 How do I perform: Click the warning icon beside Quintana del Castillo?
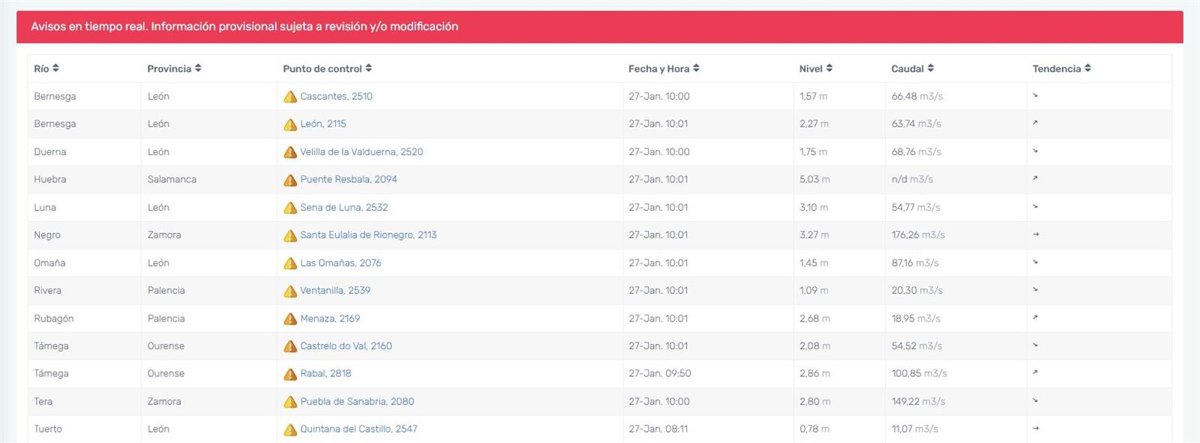coord(290,430)
